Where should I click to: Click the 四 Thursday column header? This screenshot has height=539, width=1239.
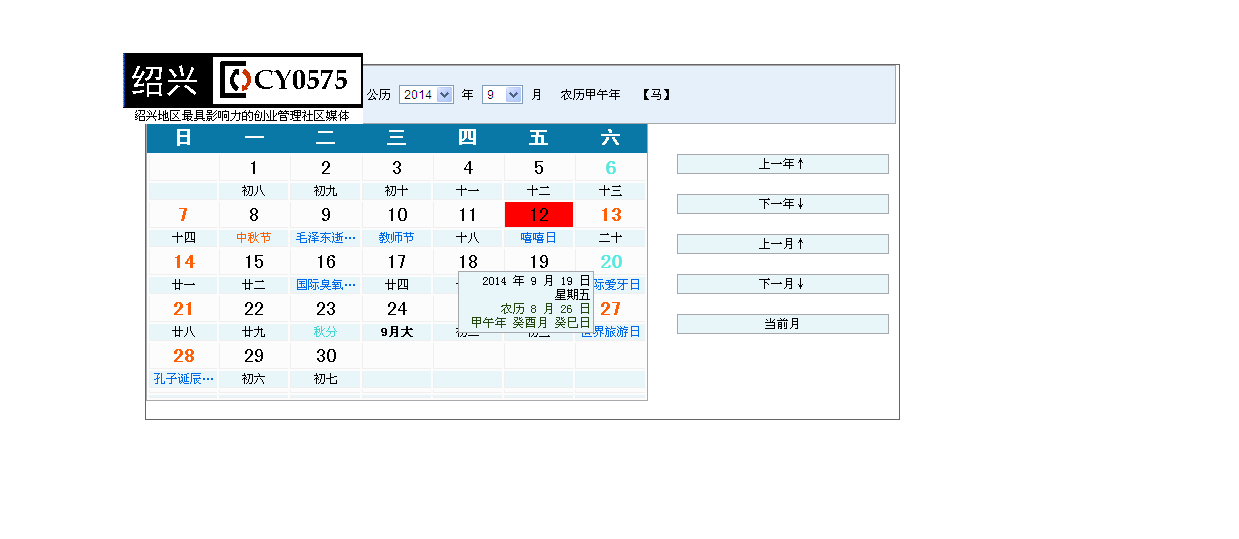click(468, 138)
